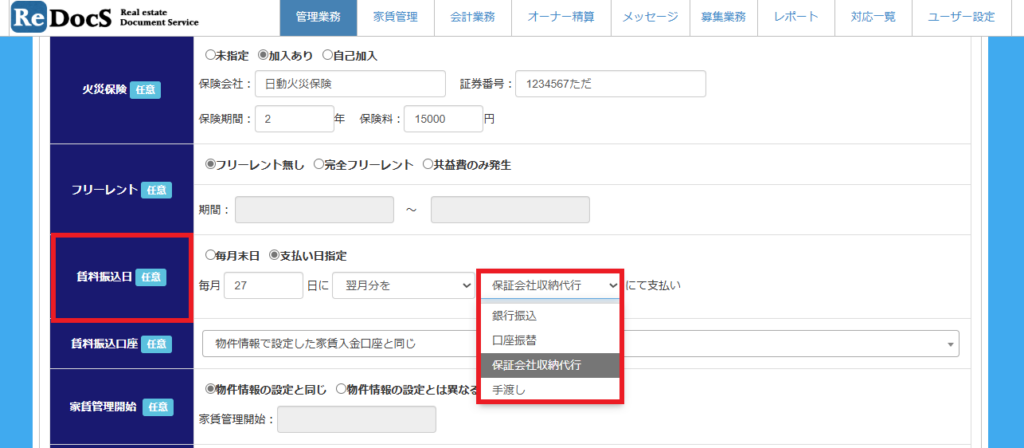Open the 賃料振込口座 account dropdown
The width and height of the screenshot is (1024, 448).
(x=580, y=343)
